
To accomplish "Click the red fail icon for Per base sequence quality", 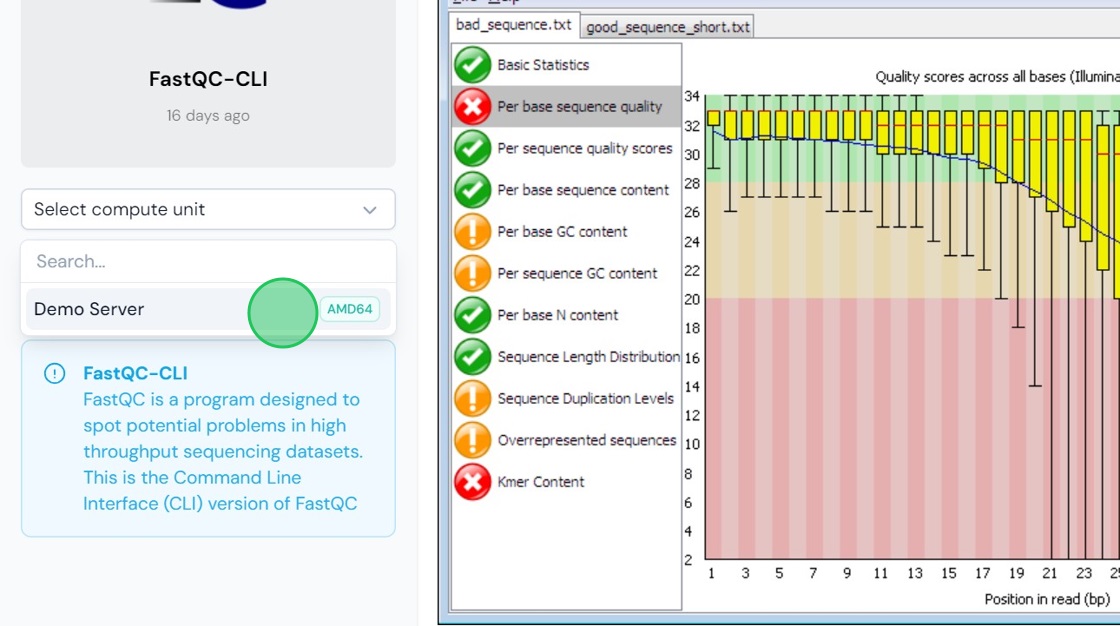I will pos(472,106).
